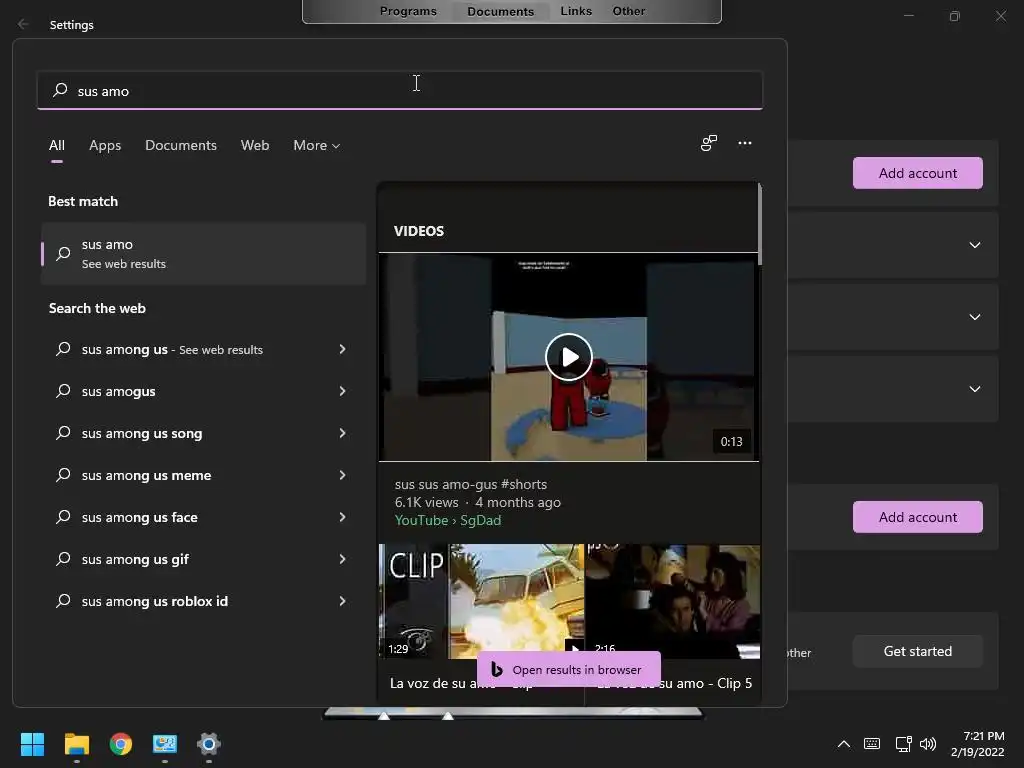Open the More filter dropdown
Viewport: 1024px width, 768px height.
click(x=317, y=145)
